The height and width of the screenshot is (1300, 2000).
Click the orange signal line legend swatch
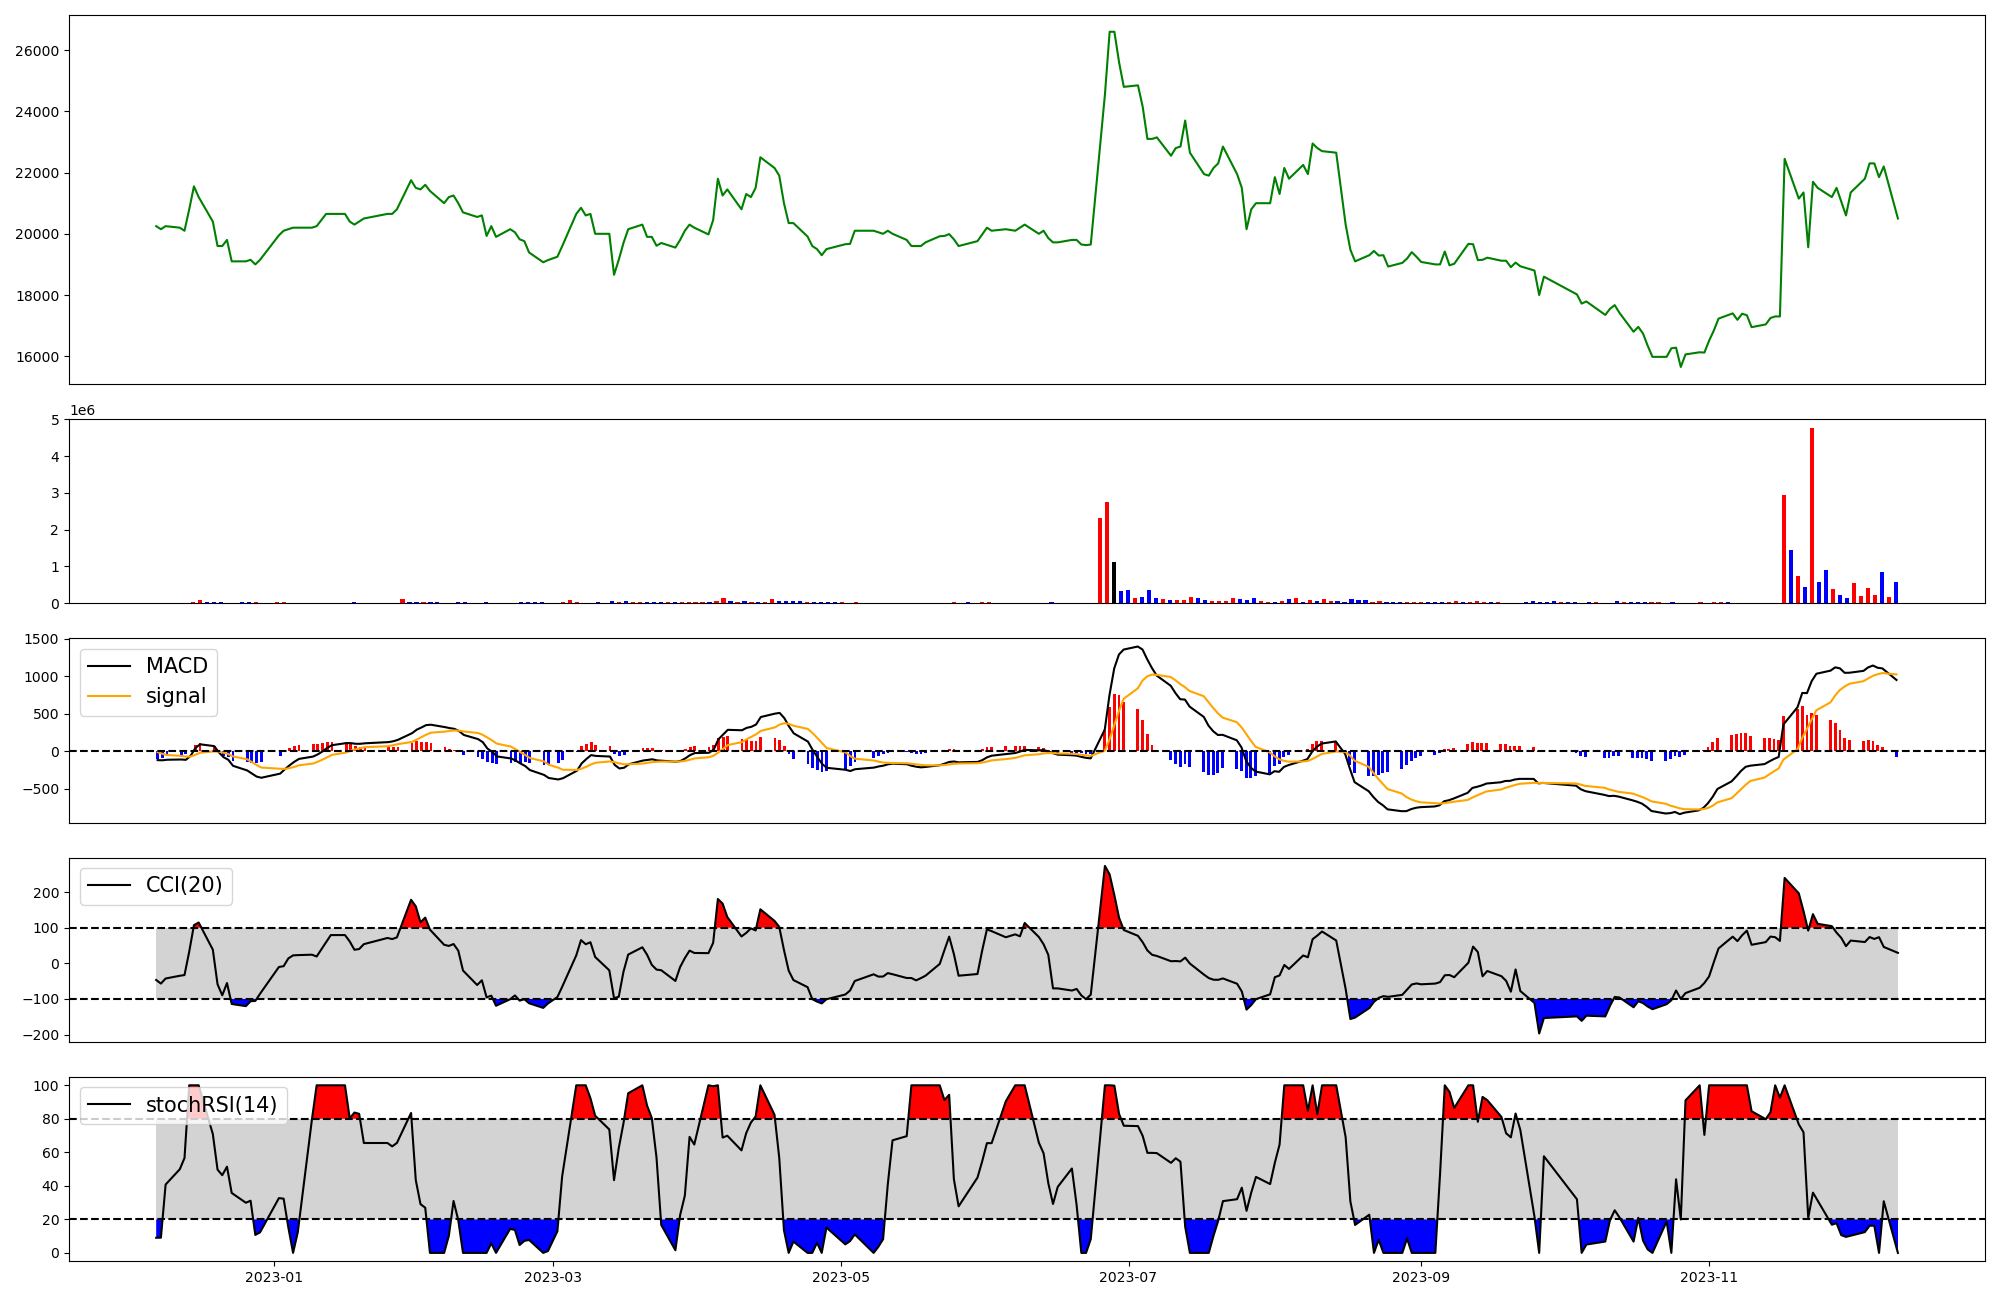[x=109, y=696]
